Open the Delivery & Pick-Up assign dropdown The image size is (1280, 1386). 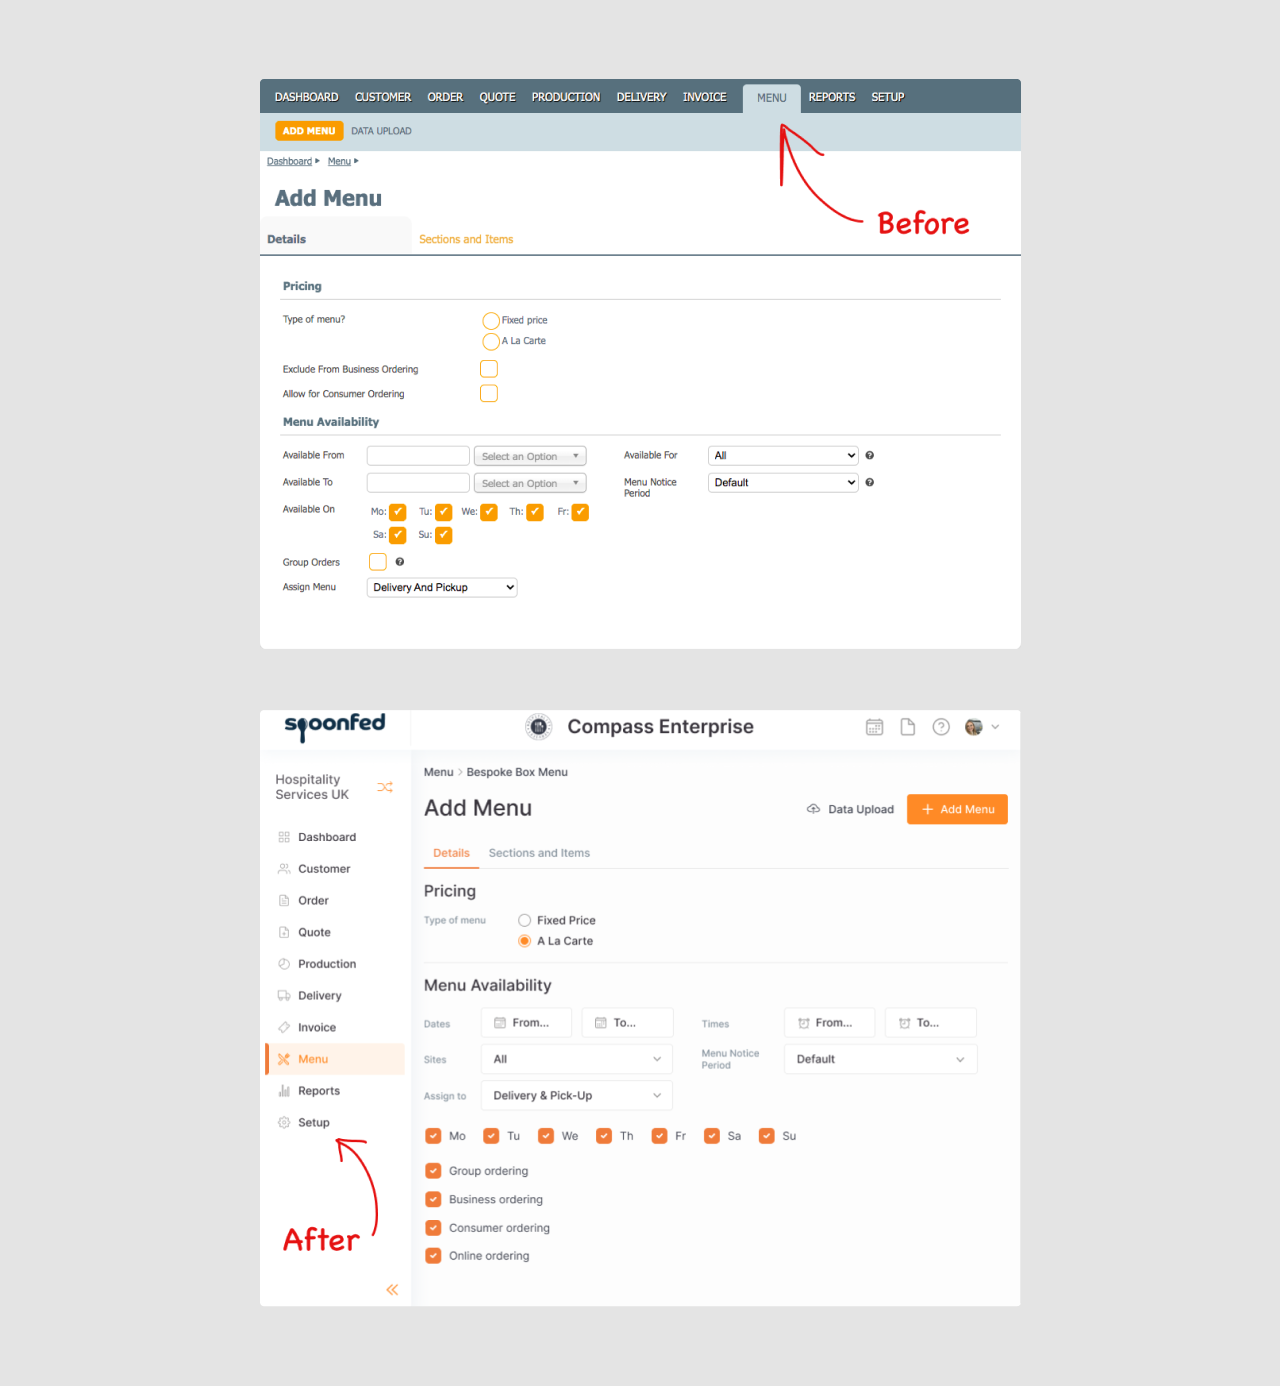click(576, 1095)
